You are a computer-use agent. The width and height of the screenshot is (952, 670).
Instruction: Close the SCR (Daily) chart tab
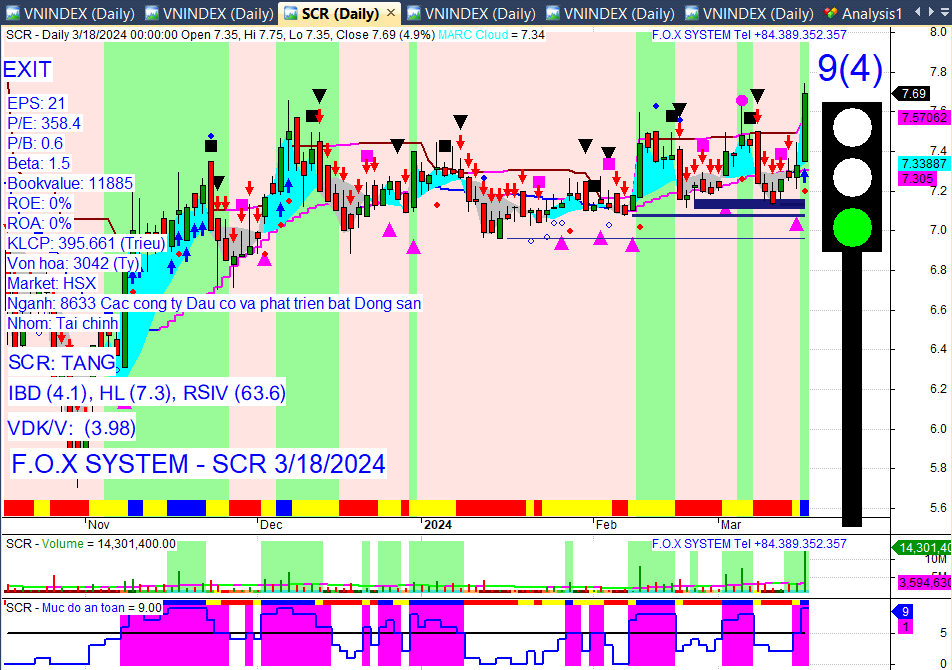[391, 12]
